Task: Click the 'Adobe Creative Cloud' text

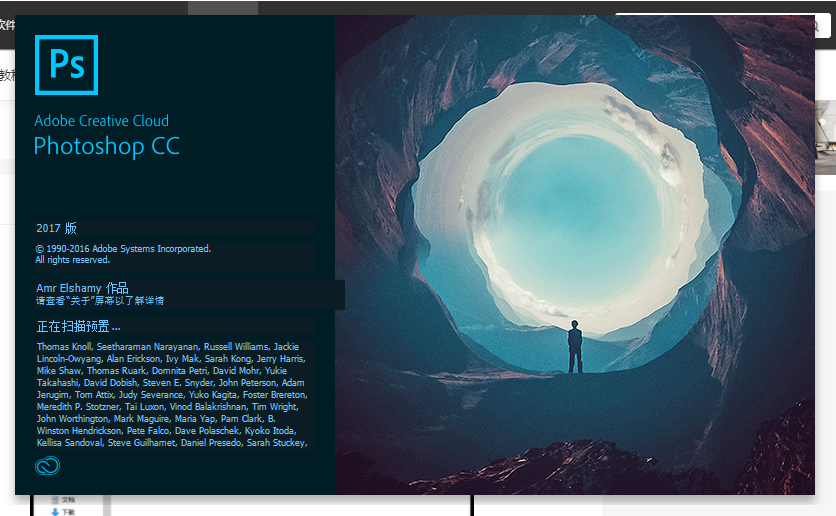Action: (x=101, y=121)
